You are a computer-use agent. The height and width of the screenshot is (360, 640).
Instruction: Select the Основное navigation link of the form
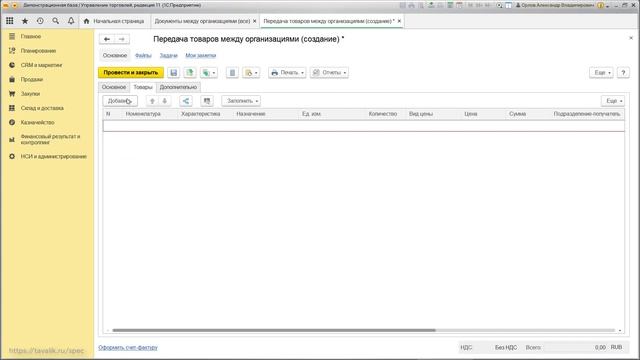click(115, 56)
